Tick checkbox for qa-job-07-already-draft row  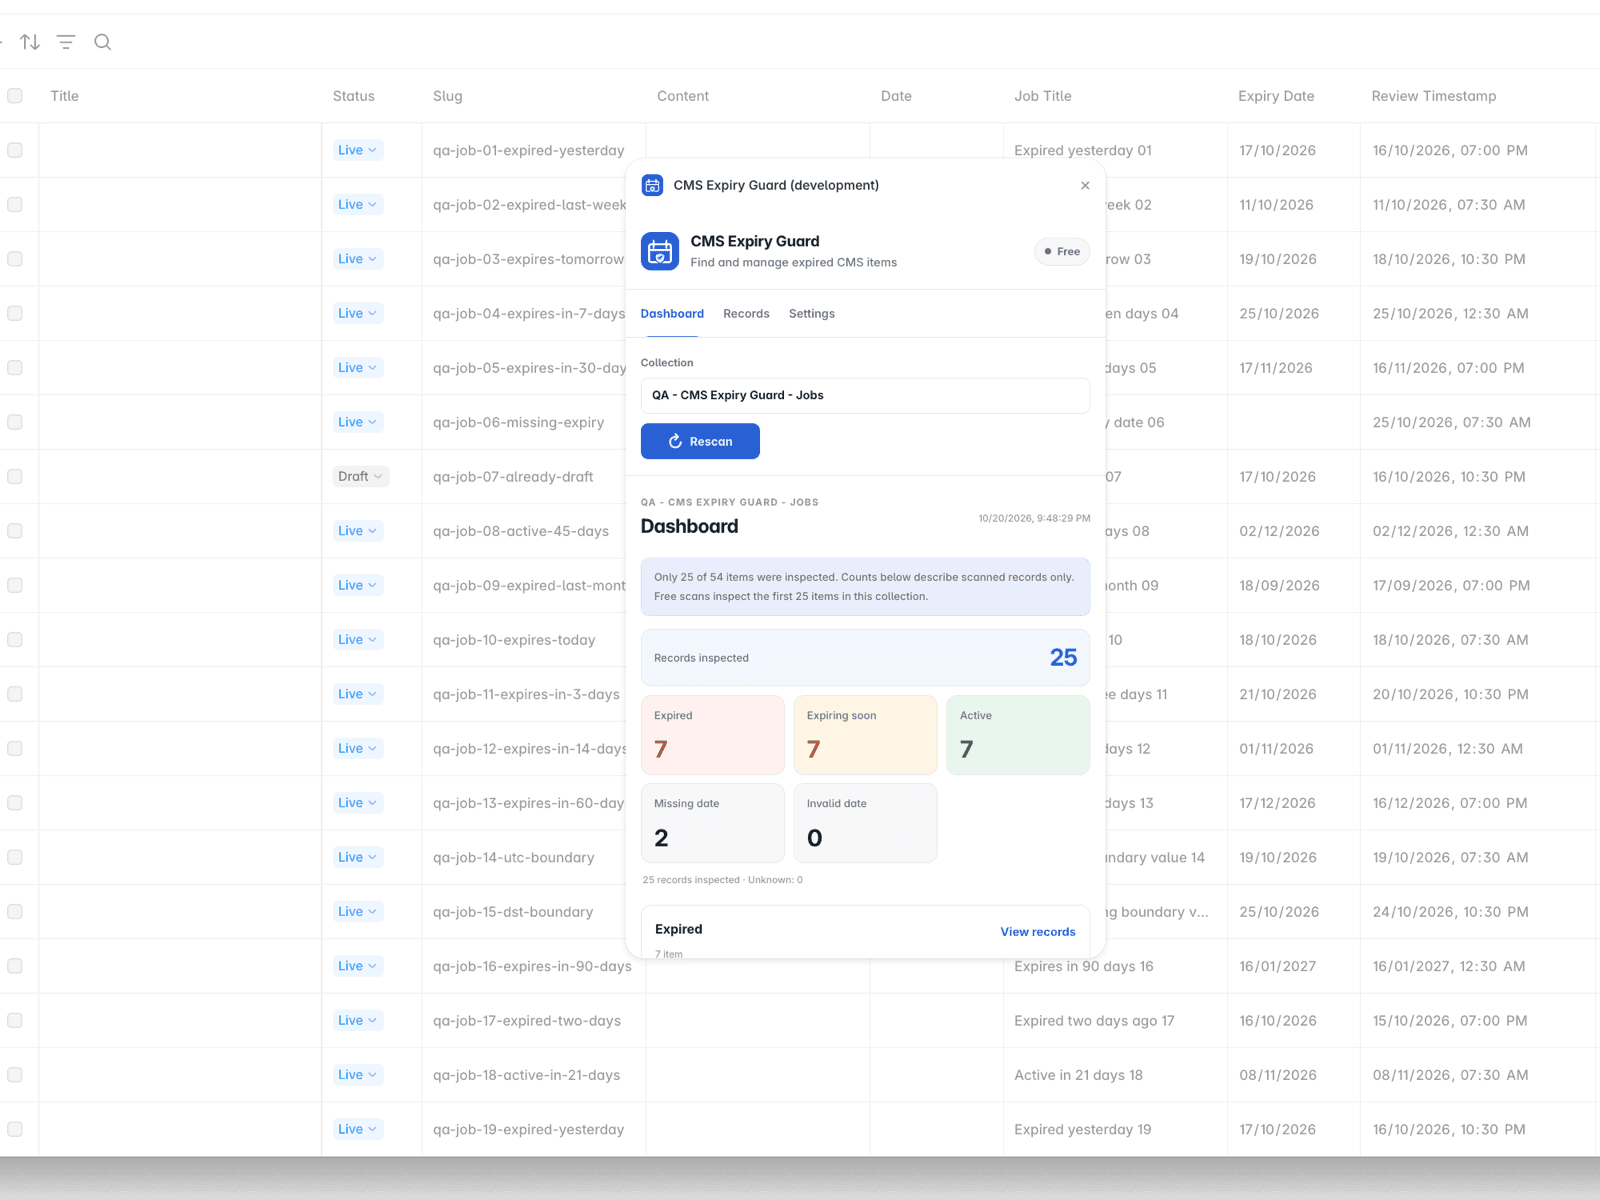coord(15,477)
